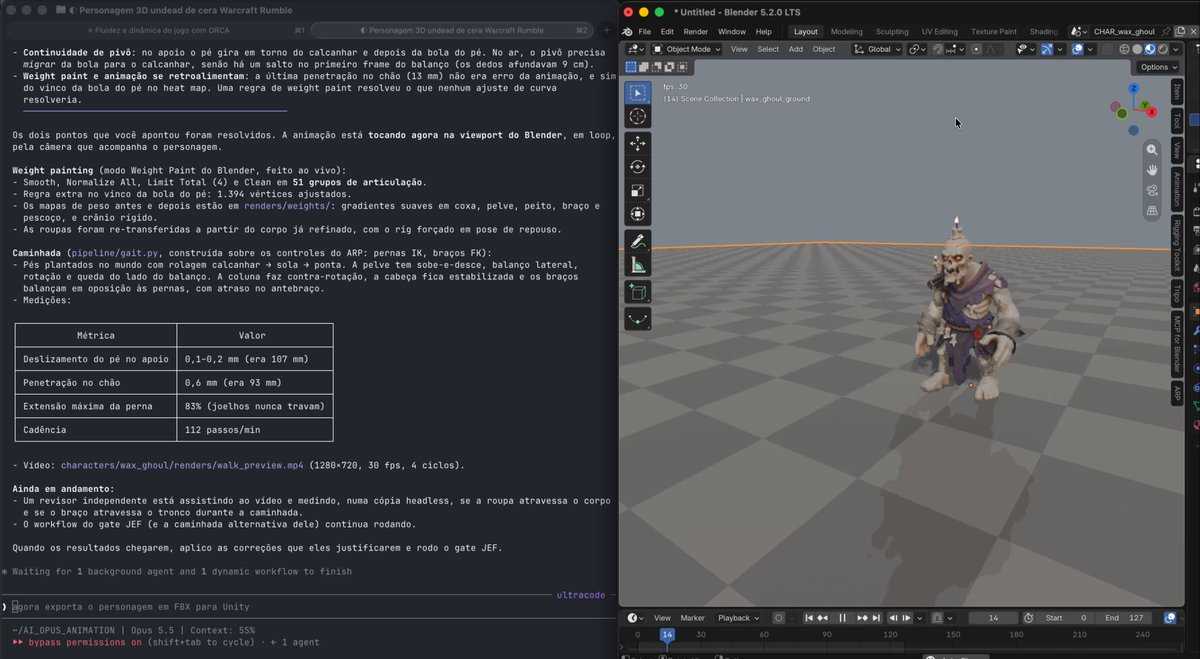Activate the Rotate tool in Blender toolbar
Image resolution: width=1200 pixels, height=659 pixels.
coord(638,167)
